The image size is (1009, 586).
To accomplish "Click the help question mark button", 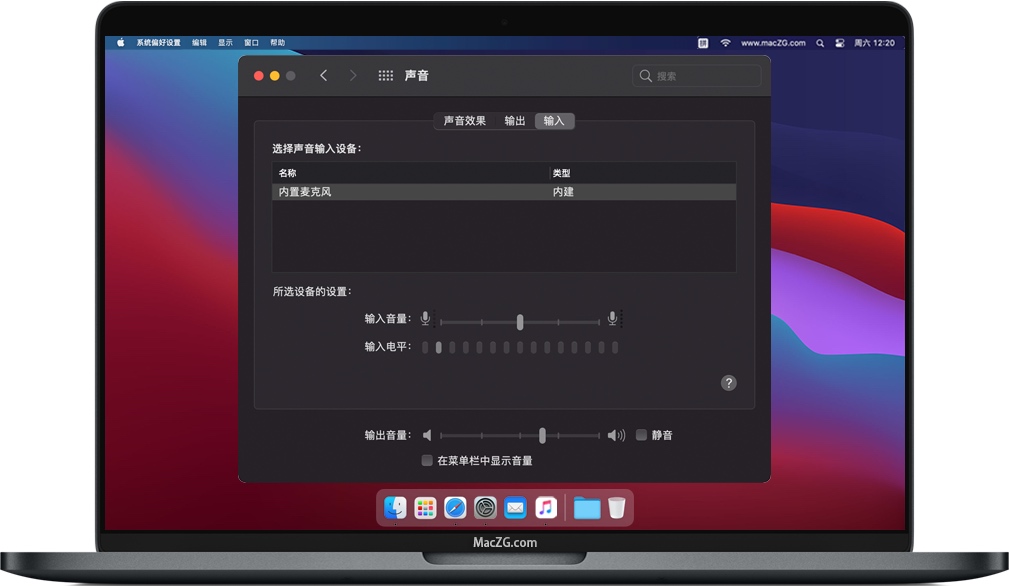I will (x=729, y=383).
